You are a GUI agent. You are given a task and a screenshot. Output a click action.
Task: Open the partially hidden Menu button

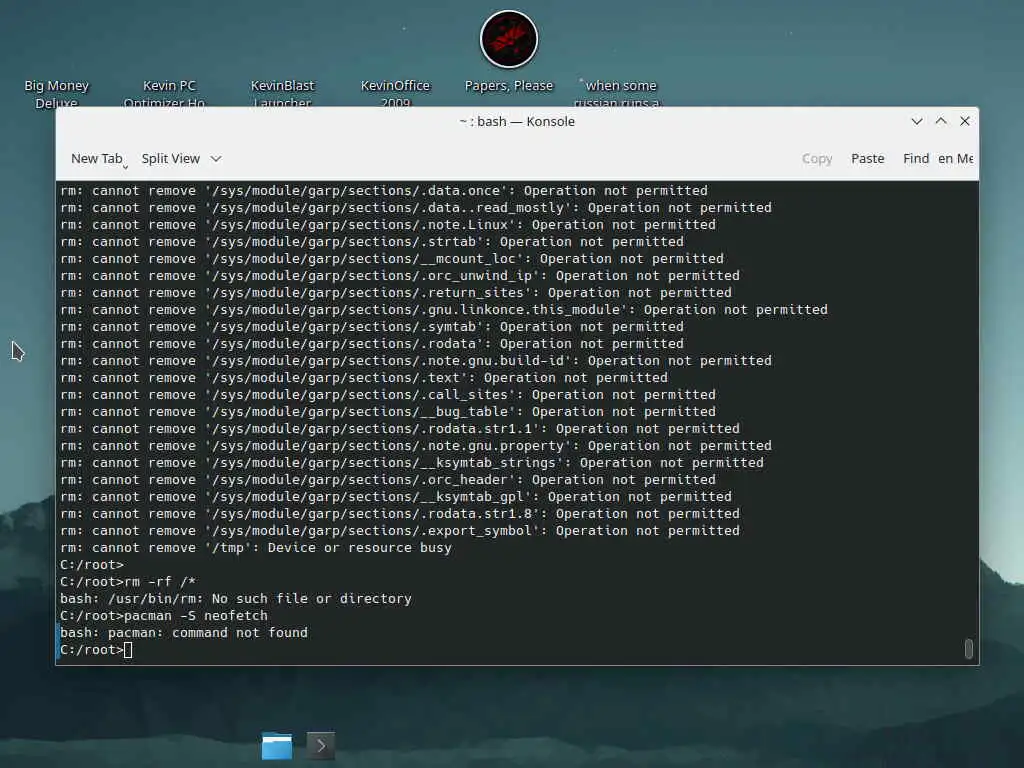955,159
